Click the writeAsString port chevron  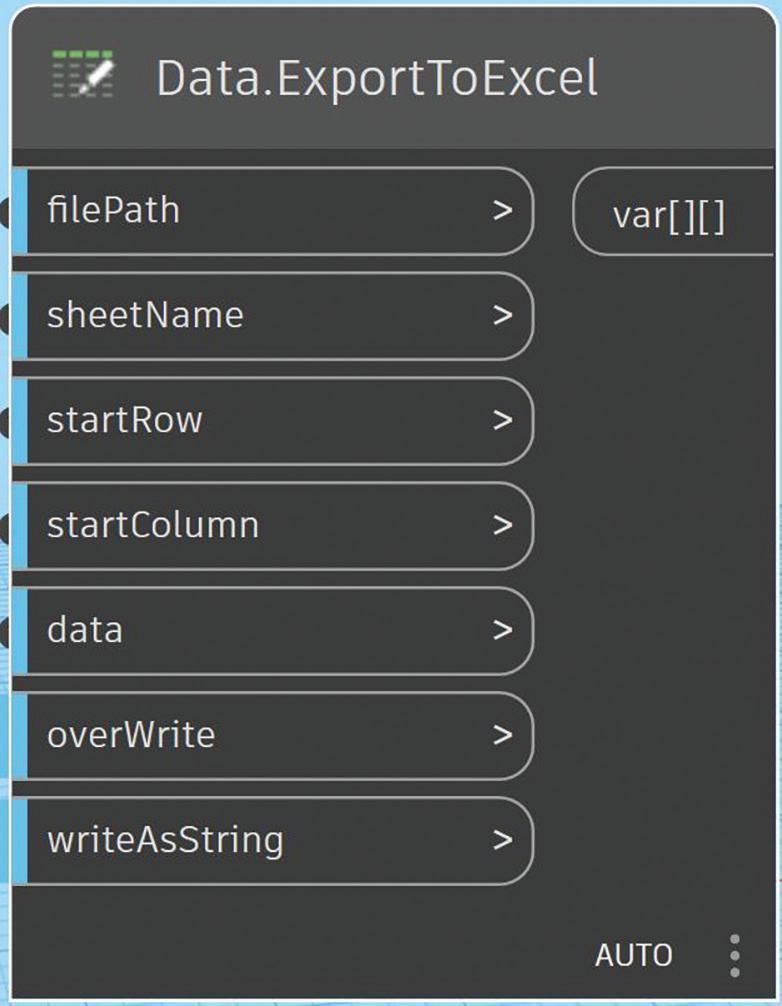(503, 840)
